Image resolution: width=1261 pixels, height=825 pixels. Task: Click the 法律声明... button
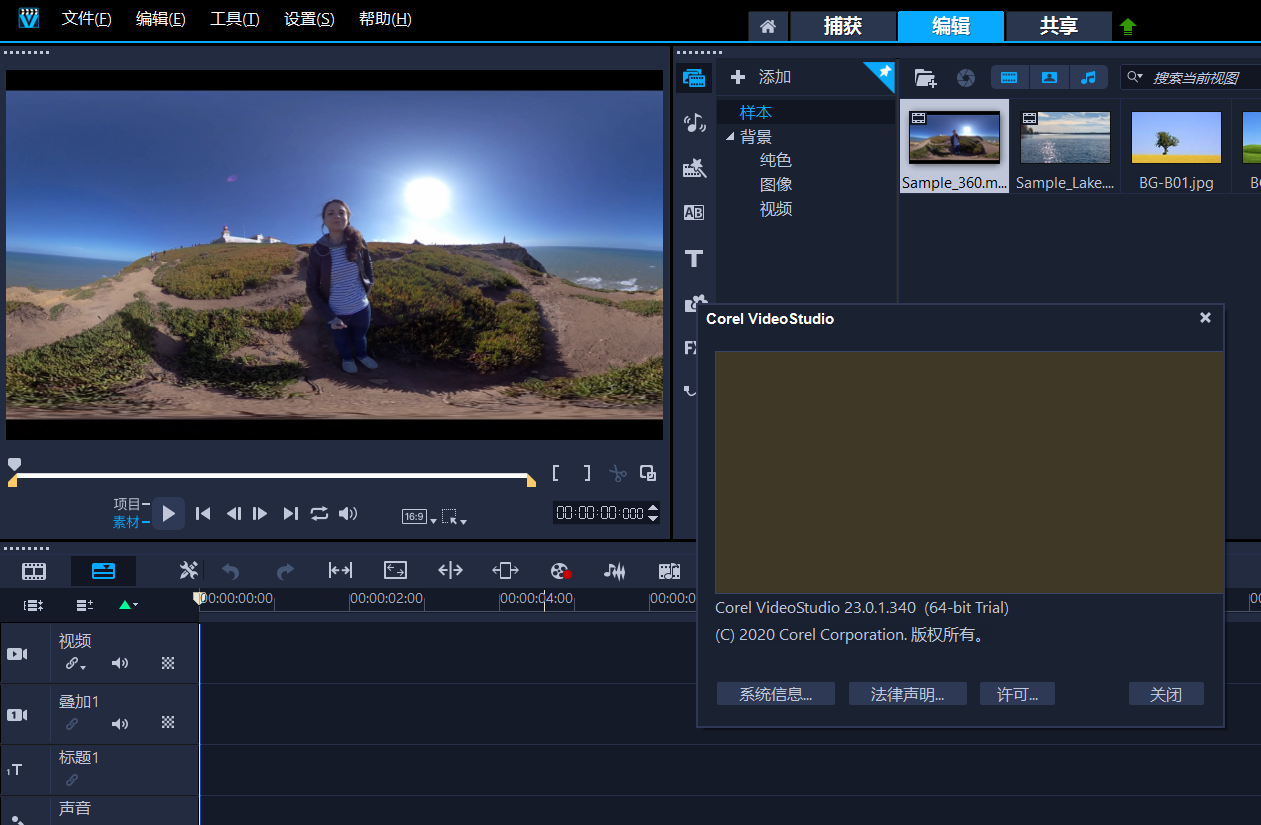(x=907, y=694)
